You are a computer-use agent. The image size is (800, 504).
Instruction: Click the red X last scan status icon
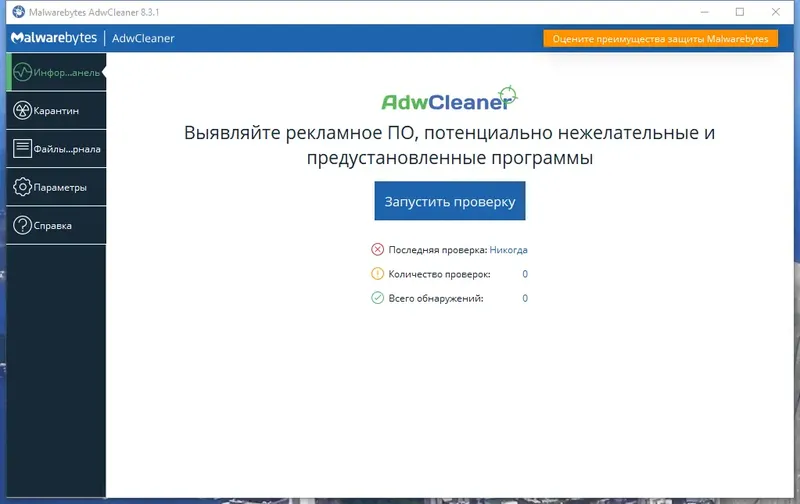coord(377,249)
